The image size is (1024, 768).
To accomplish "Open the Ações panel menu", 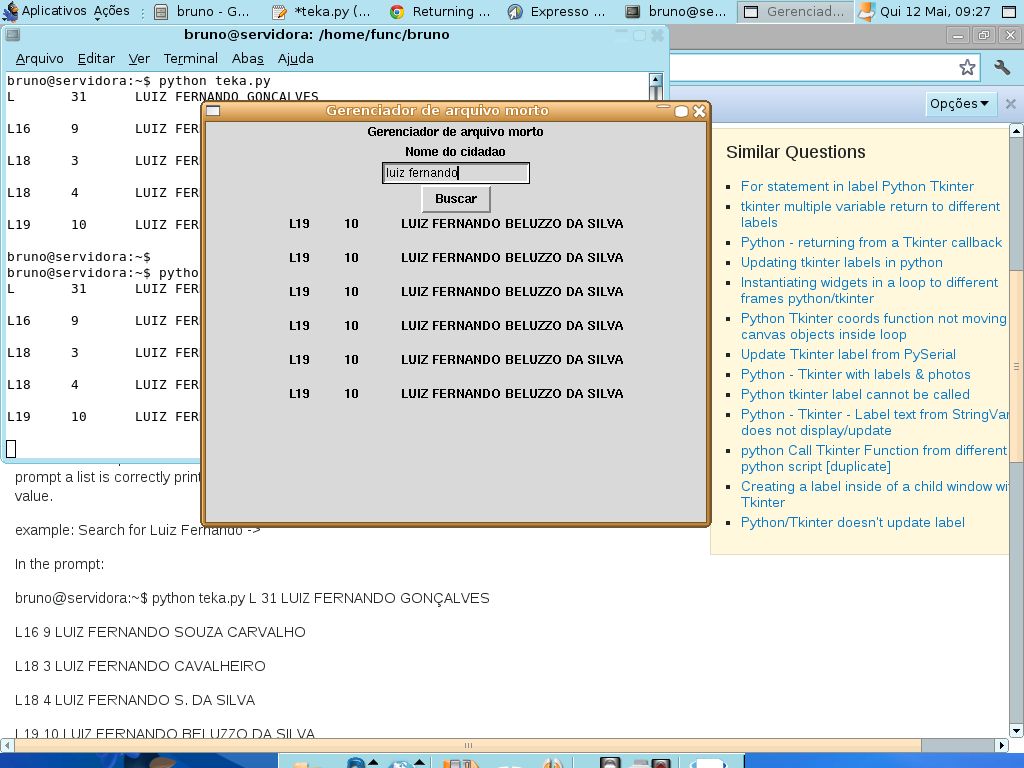I will (x=112, y=11).
